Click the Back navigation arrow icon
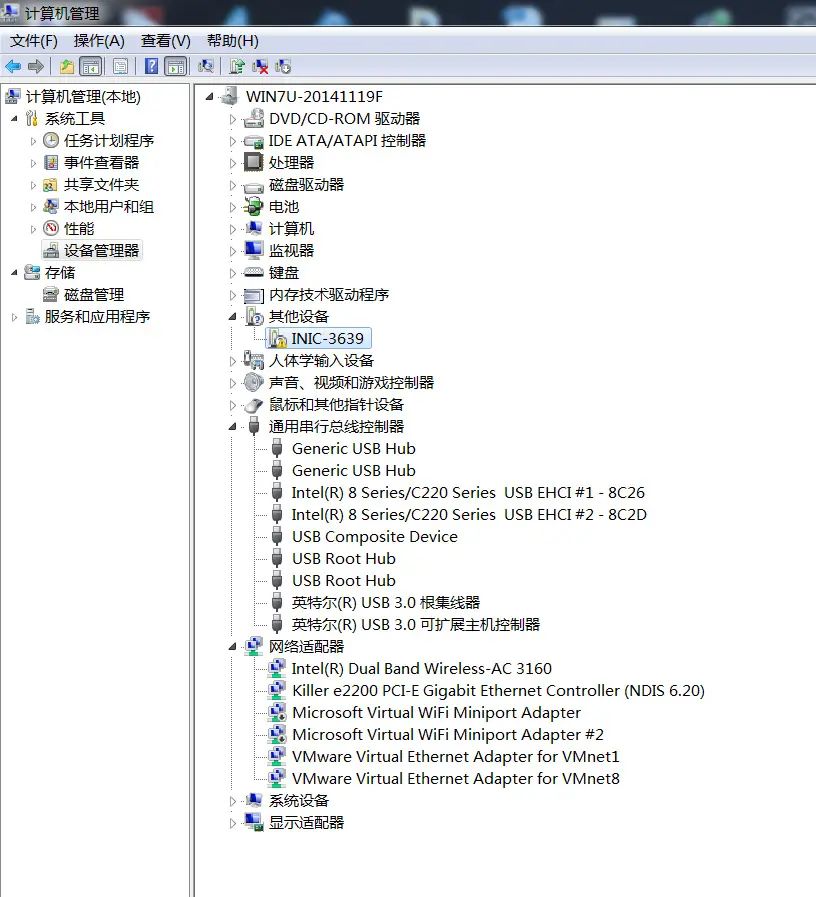 pos(11,66)
